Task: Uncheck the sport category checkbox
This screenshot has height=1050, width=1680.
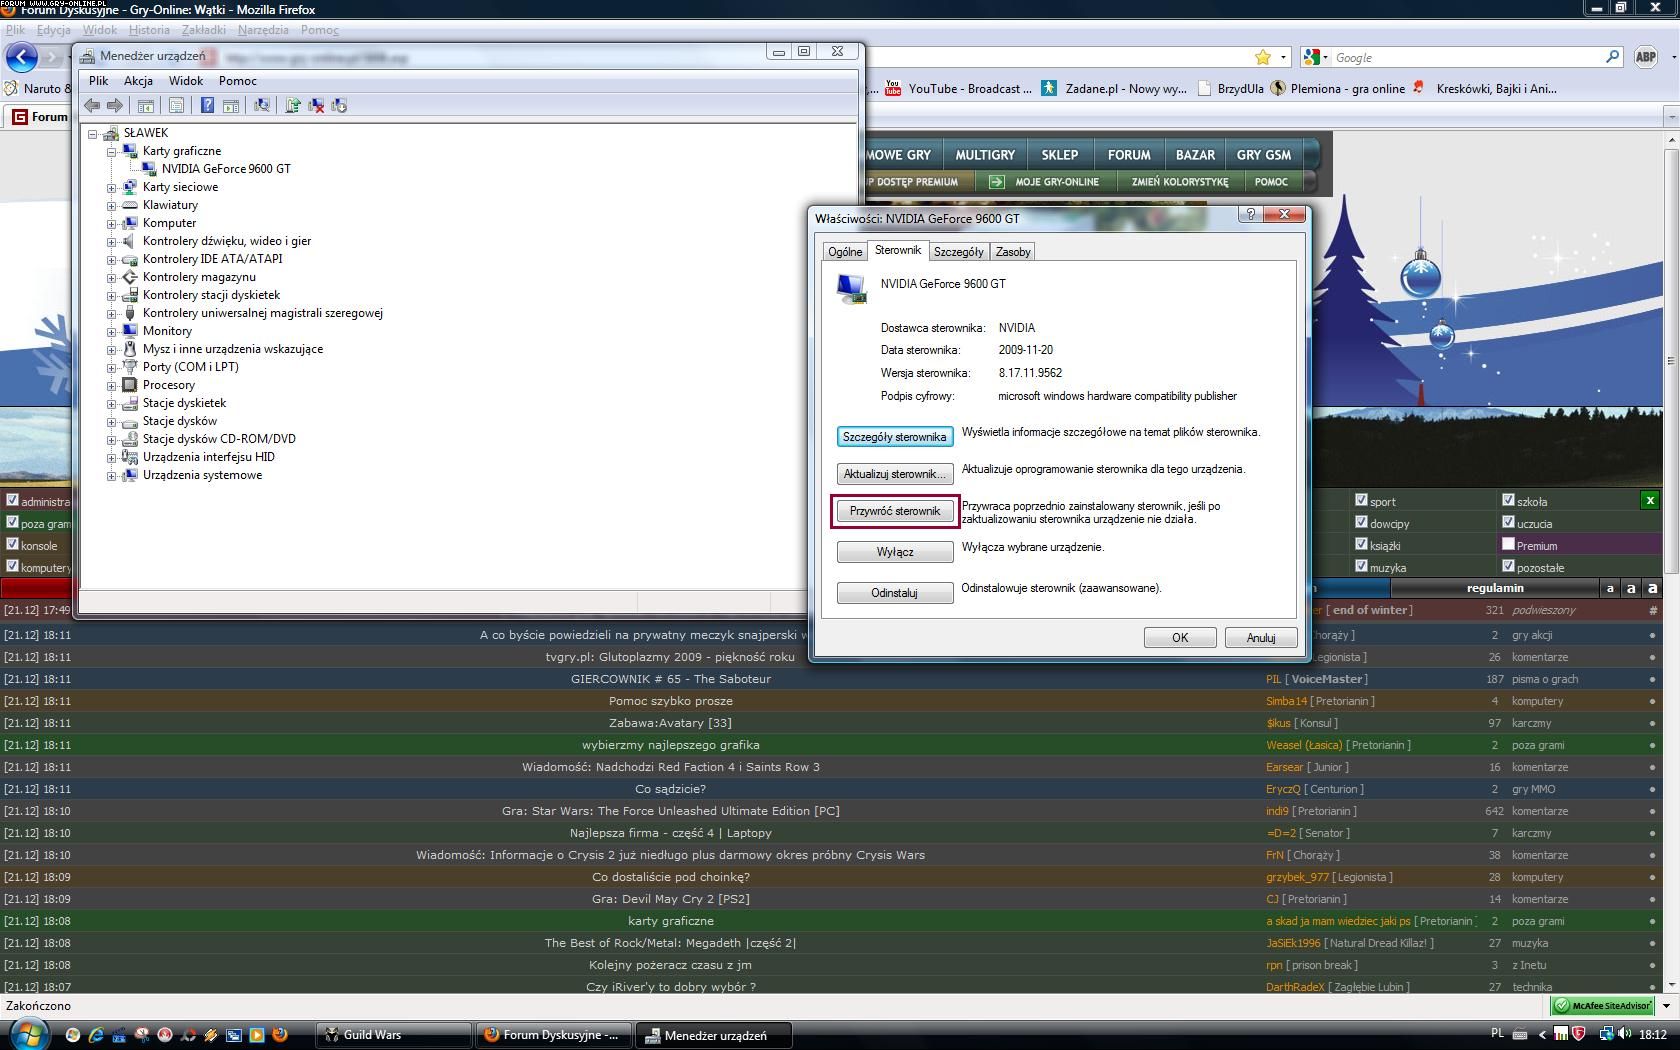Action: pos(1361,500)
